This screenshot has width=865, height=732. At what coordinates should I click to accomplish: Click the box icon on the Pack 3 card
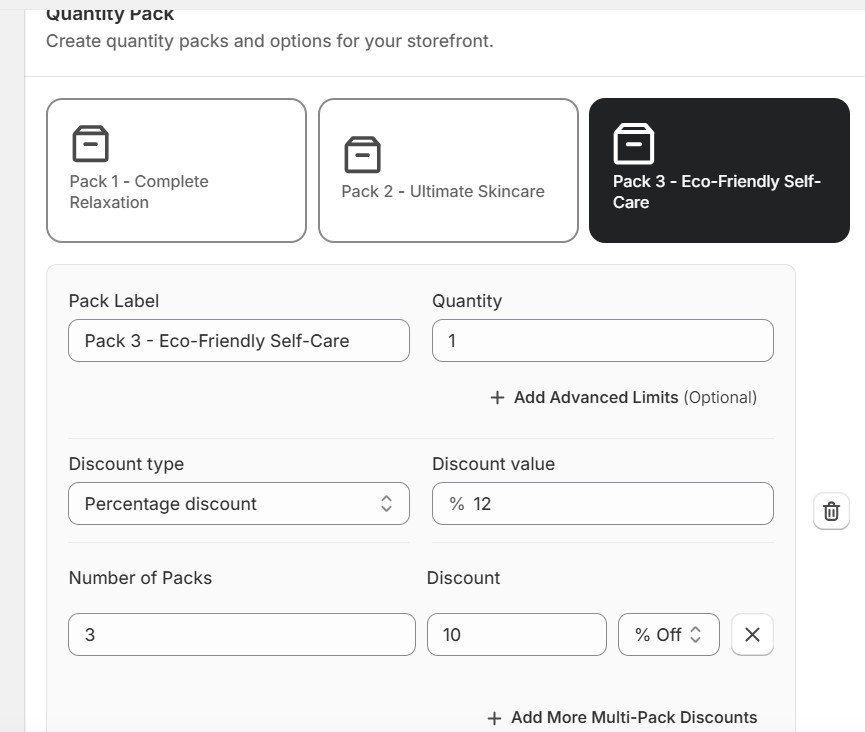(x=633, y=144)
